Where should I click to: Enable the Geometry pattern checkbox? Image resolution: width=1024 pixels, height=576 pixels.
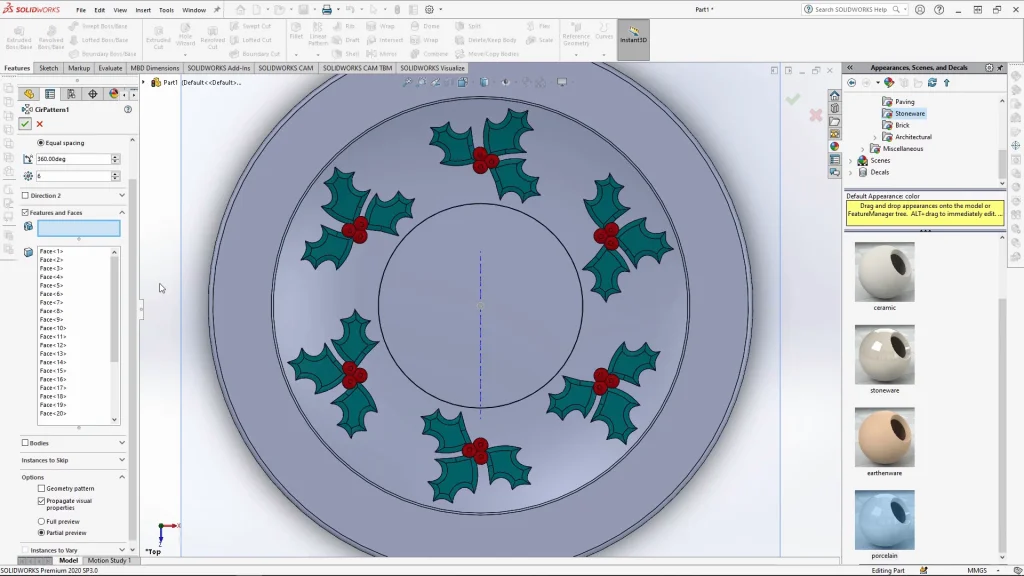point(41,489)
